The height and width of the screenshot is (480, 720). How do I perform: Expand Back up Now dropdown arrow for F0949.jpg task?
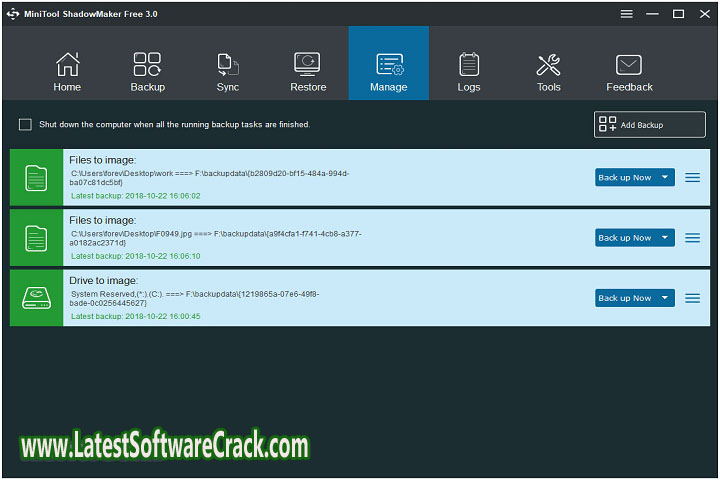click(x=665, y=237)
